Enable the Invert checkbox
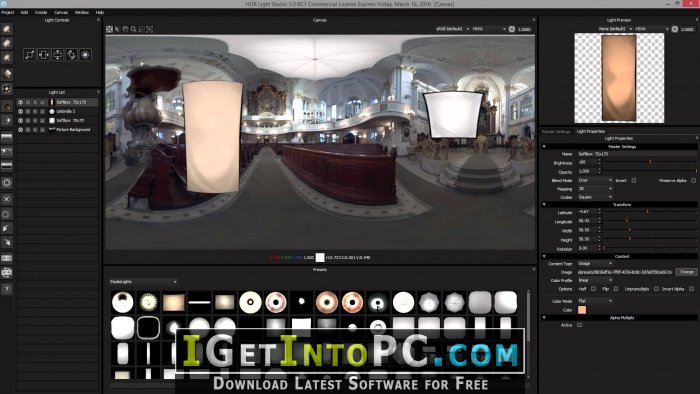Screen dimensions: 700x394 pos(633,180)
